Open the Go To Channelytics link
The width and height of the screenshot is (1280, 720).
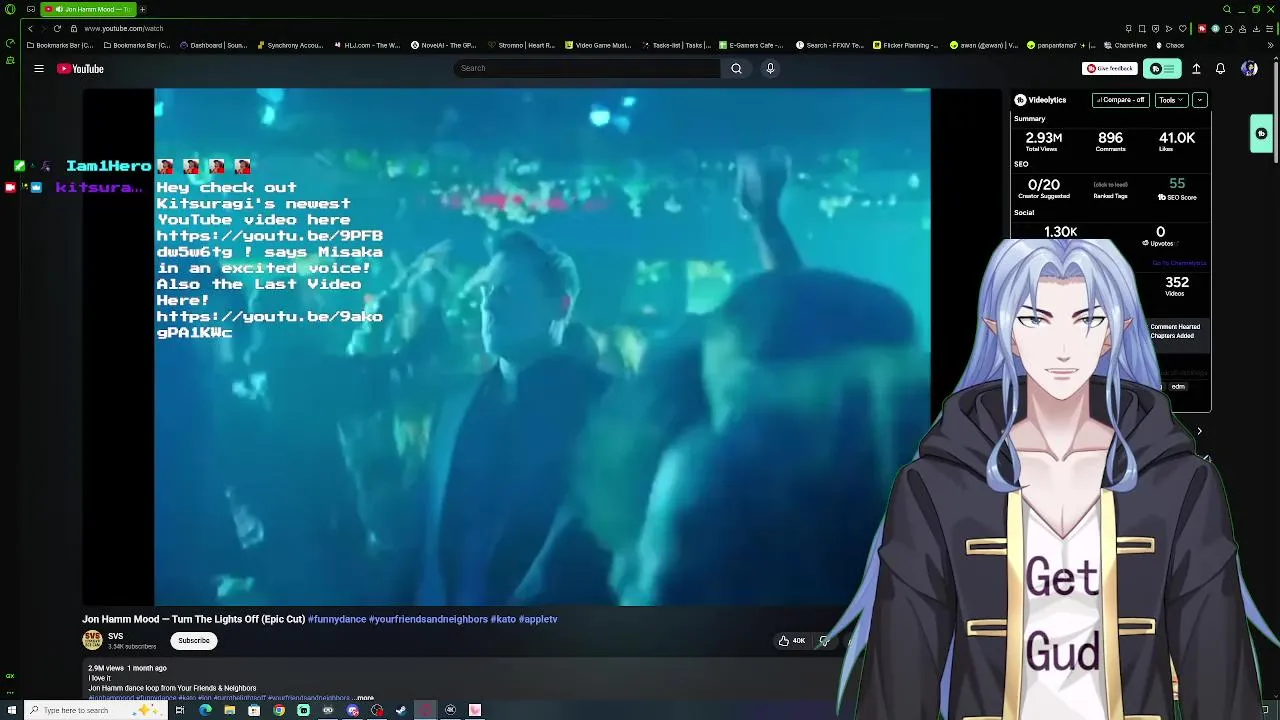coord(1180,263)
